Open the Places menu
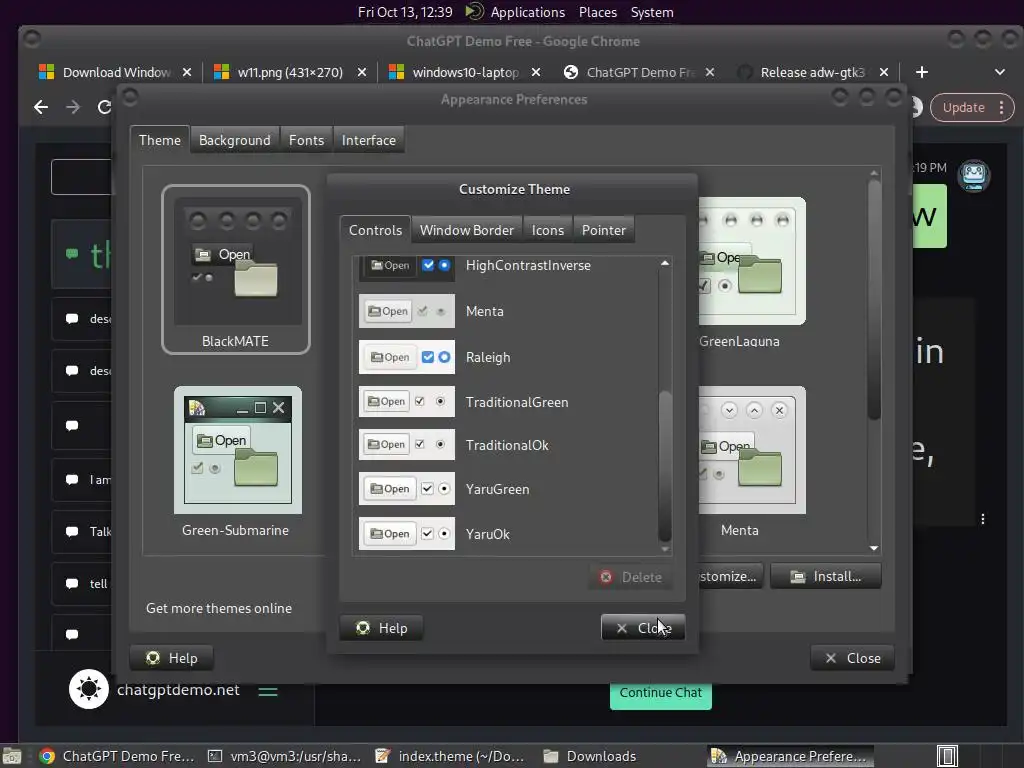Screen dimensions: 1024x768 pyautogui.click(x=598, y=12)
